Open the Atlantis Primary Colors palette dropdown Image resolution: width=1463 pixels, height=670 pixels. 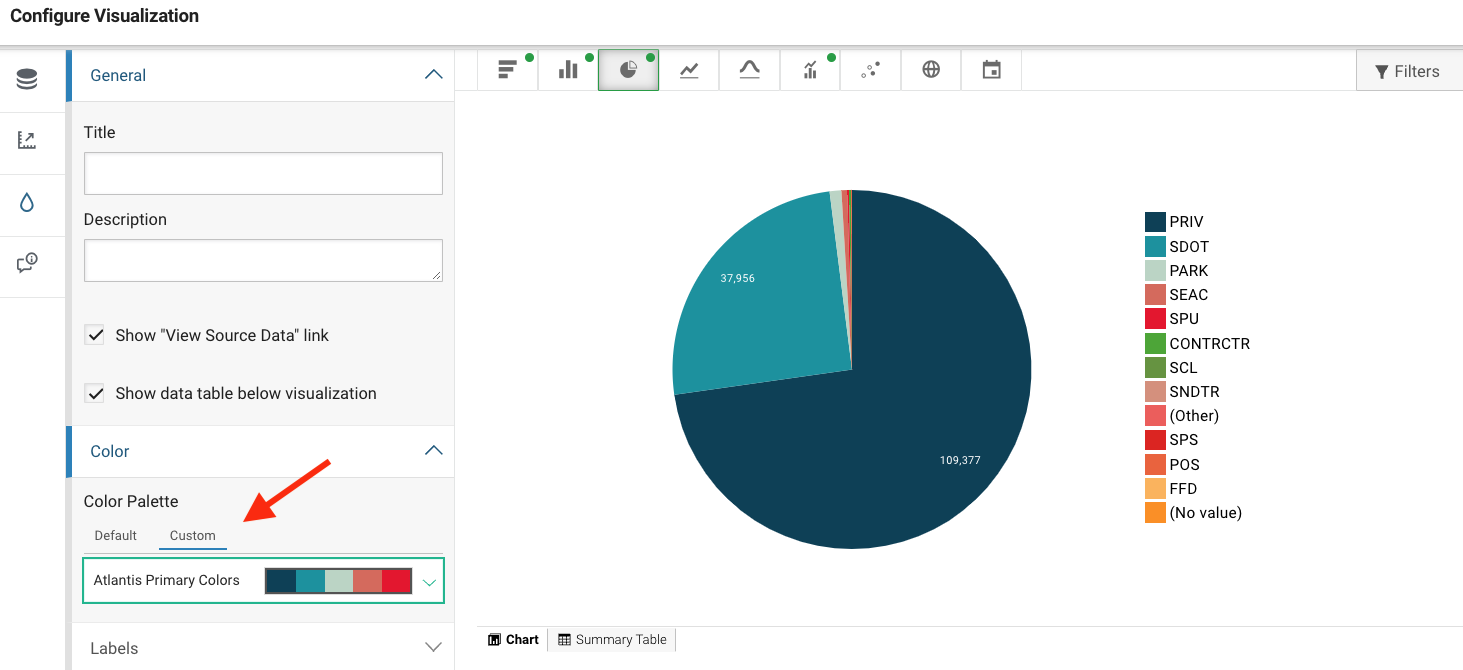[x=263, y=580]
